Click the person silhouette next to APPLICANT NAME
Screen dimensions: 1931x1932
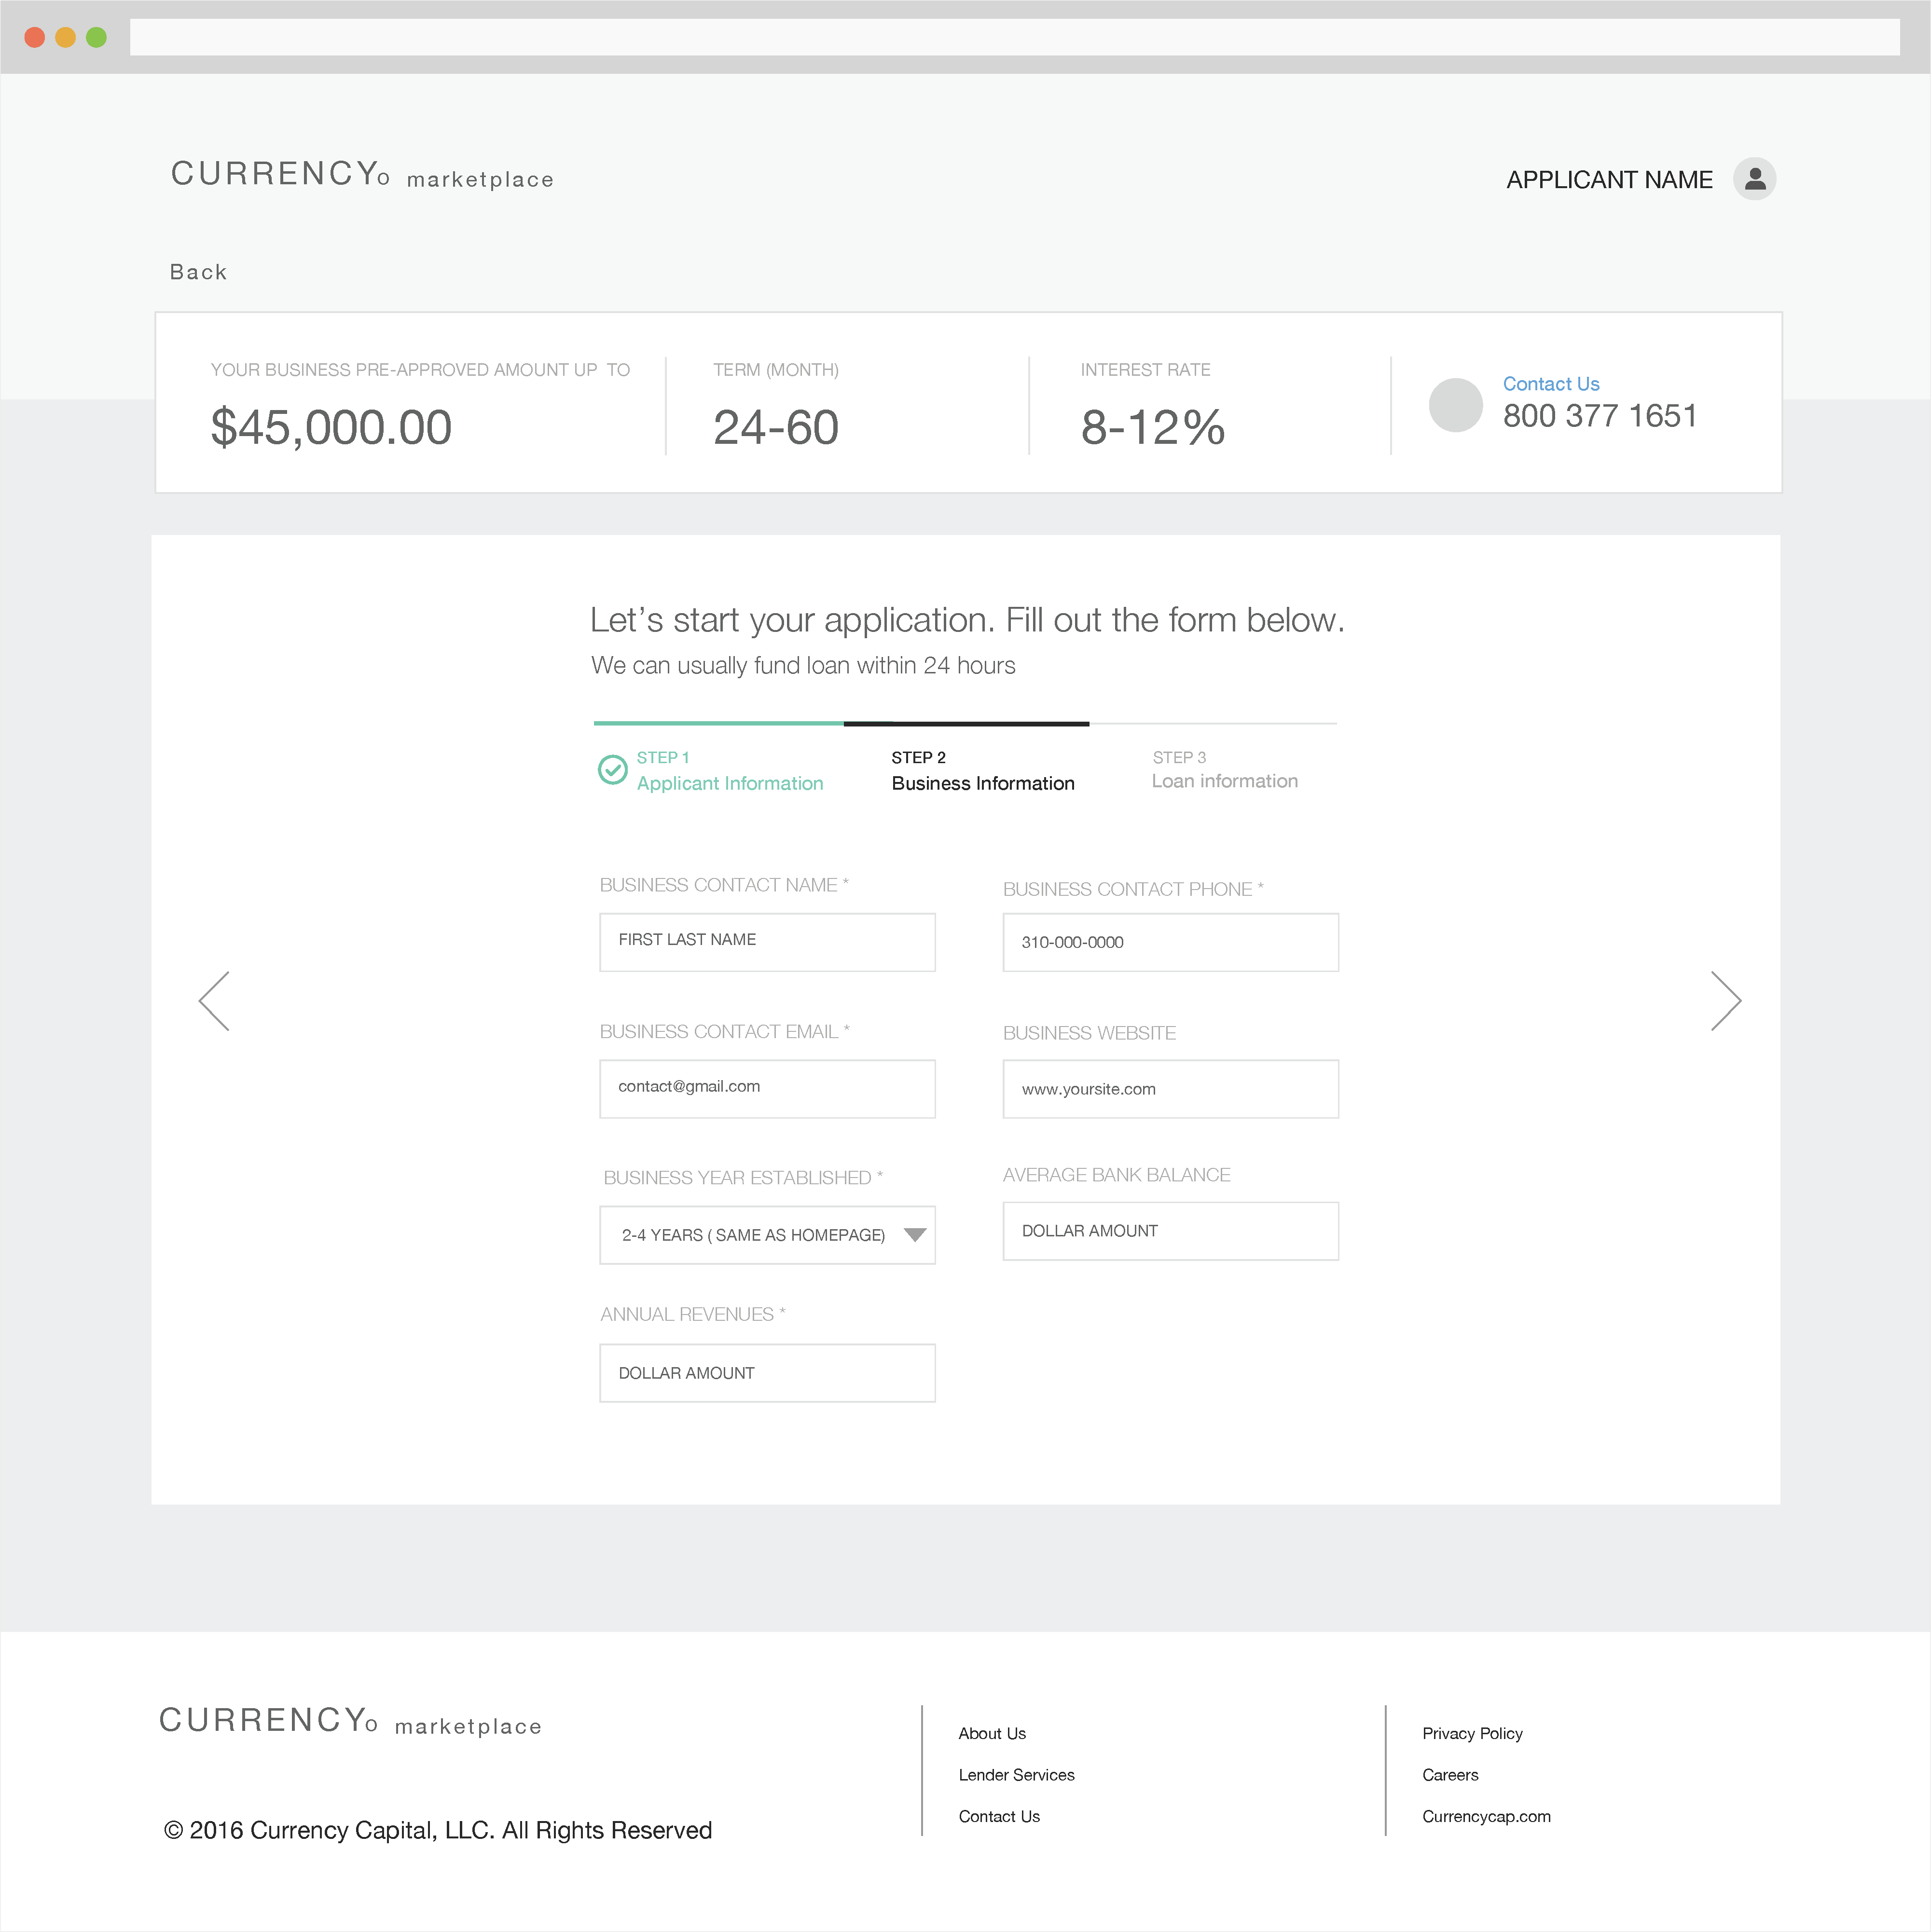pyautogui.click(x=1756, y=179)
